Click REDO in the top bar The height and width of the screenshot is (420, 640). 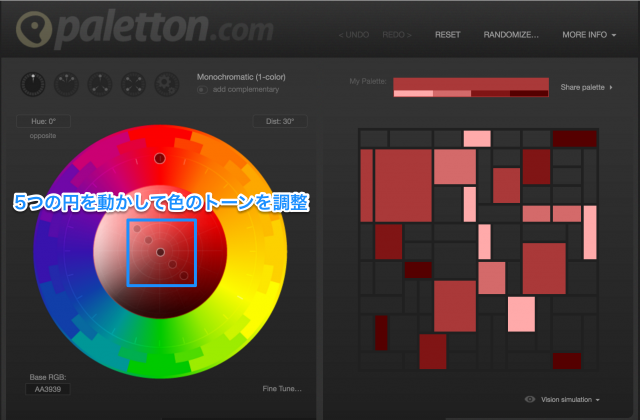397,35
